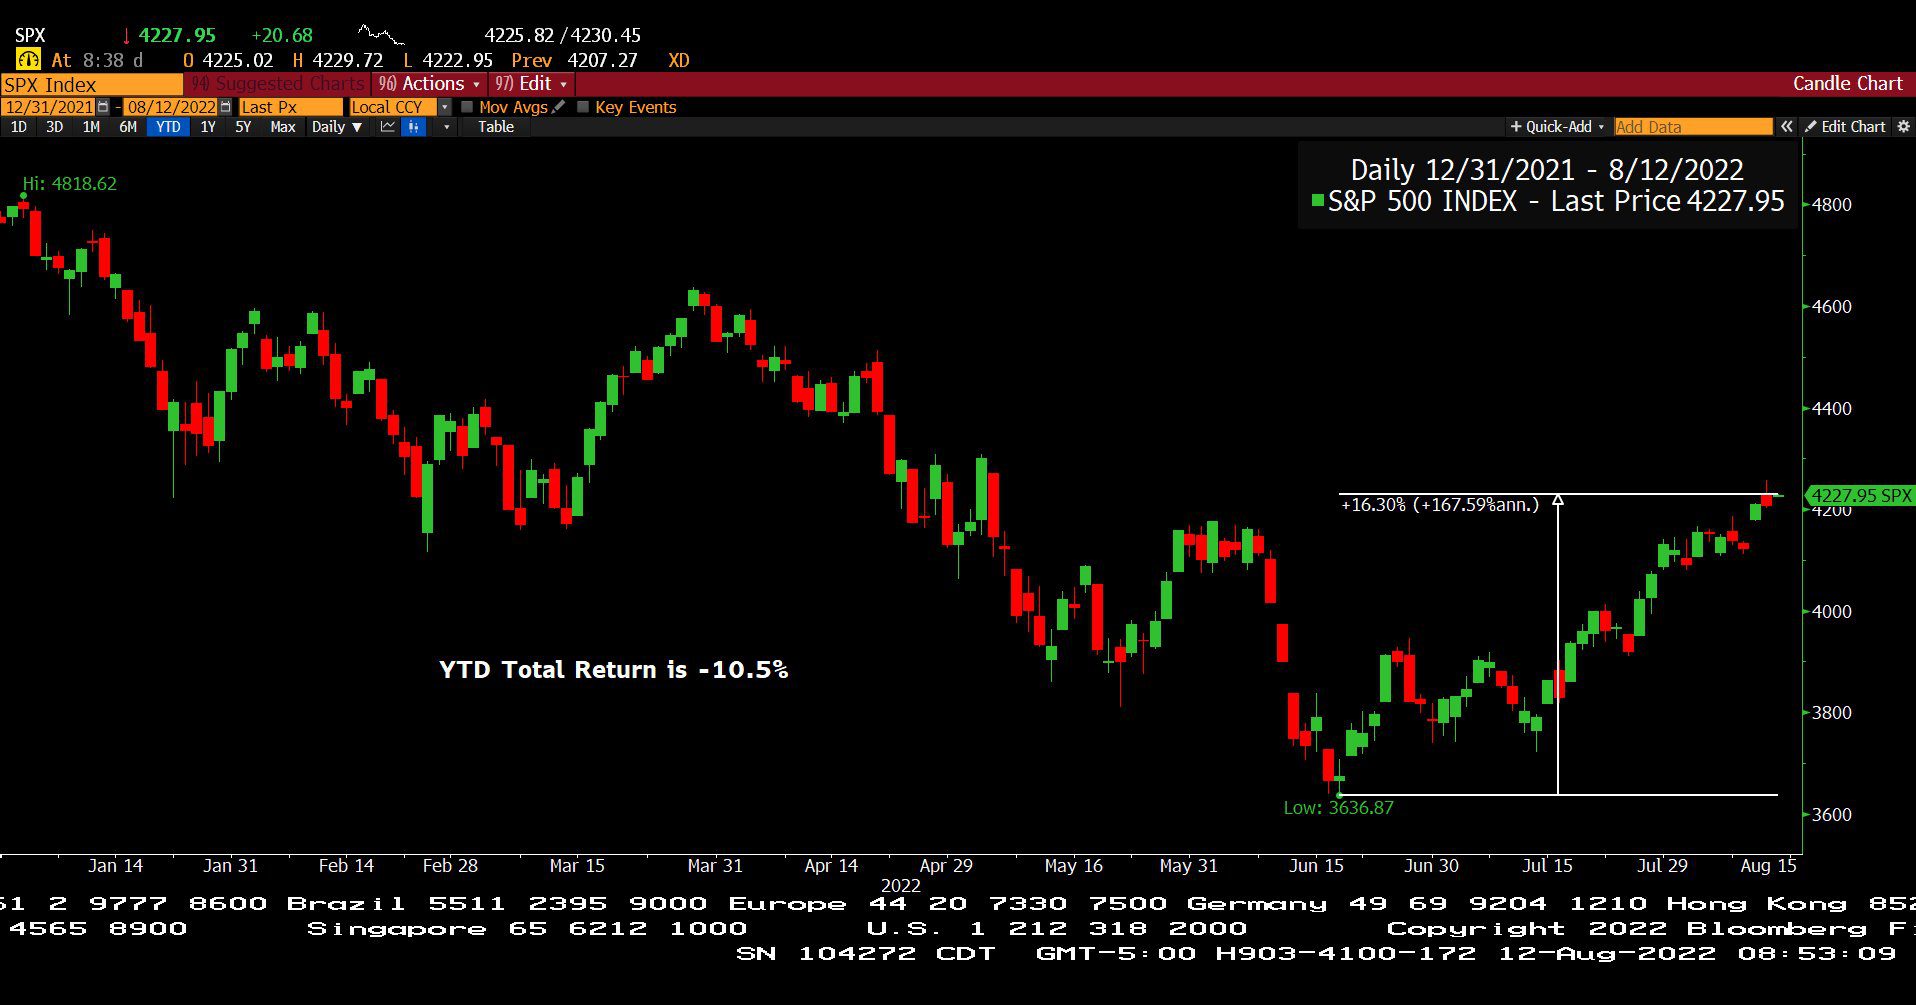Select the candle chart type icon
The width and height of the screenshot is (1916, 1005).
pos(414,127)
